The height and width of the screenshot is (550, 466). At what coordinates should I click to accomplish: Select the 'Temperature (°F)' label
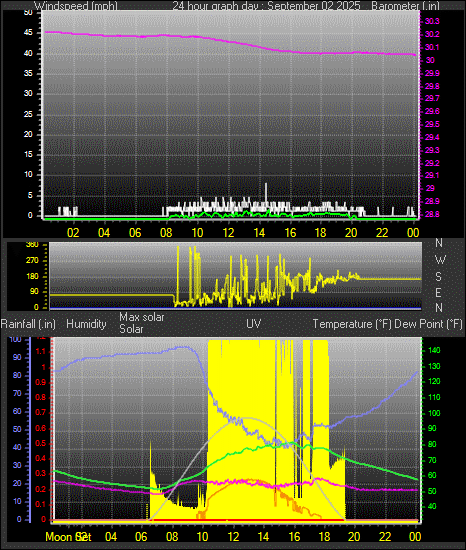352,324
